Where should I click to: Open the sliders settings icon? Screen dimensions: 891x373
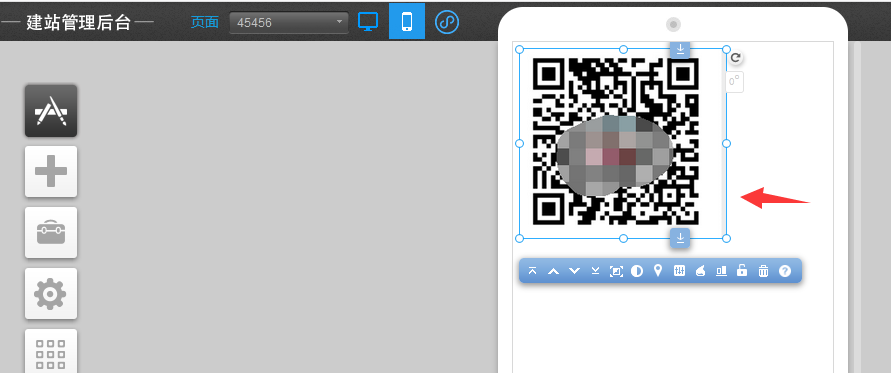[680, 271]
